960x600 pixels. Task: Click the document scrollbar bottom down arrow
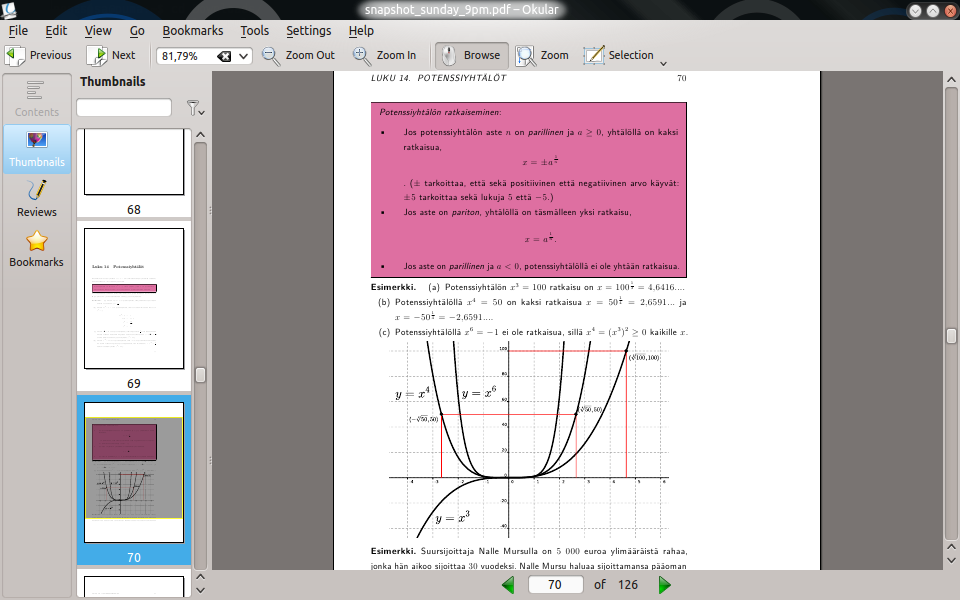click(x=951, y=560)
